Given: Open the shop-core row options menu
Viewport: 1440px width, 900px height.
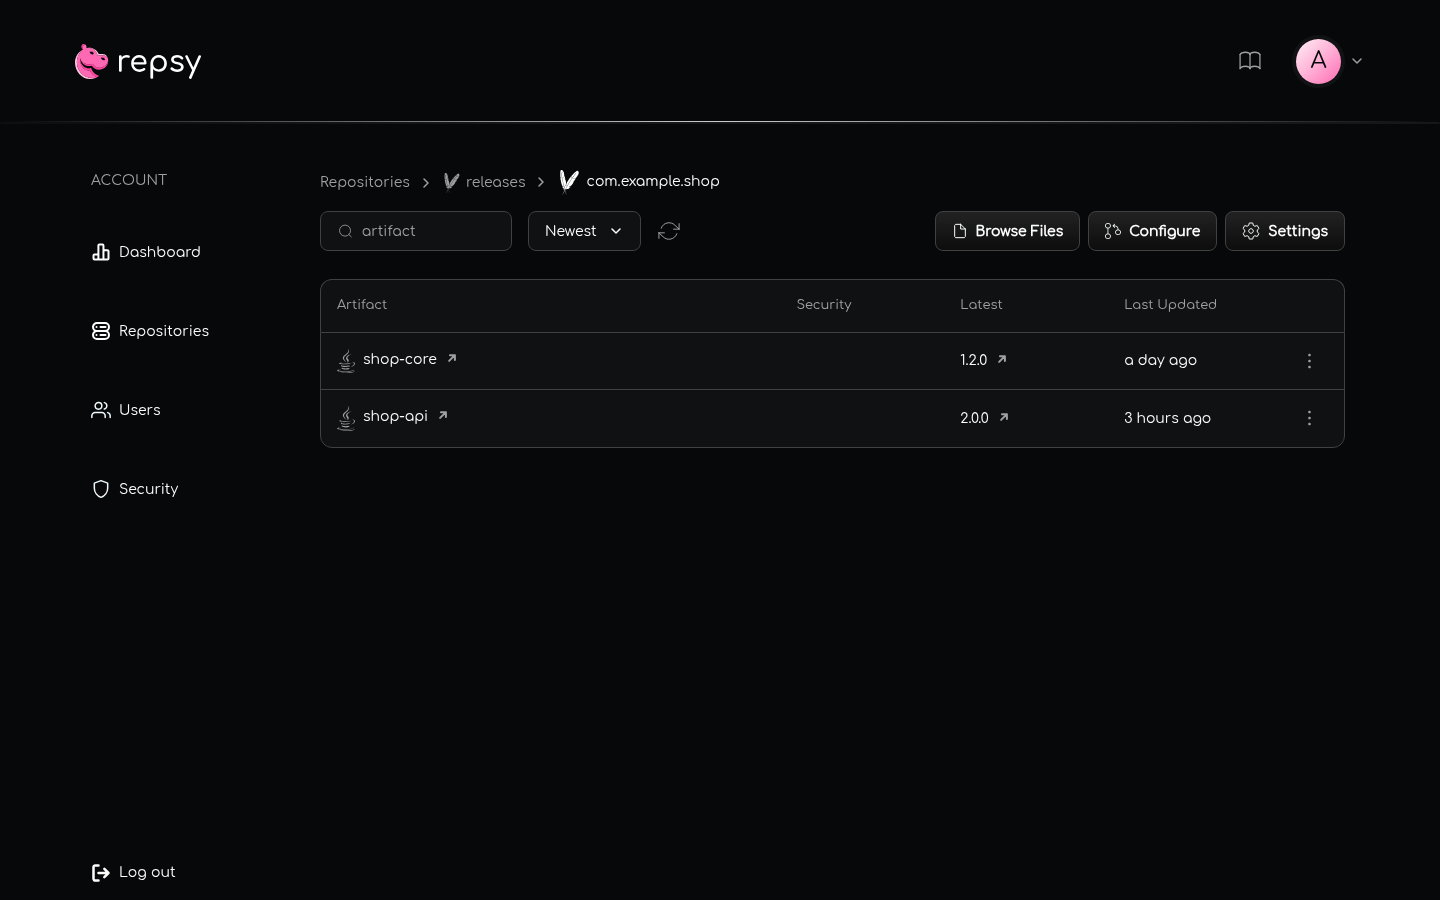Looking at the screenshot, I should [1309, 361].
